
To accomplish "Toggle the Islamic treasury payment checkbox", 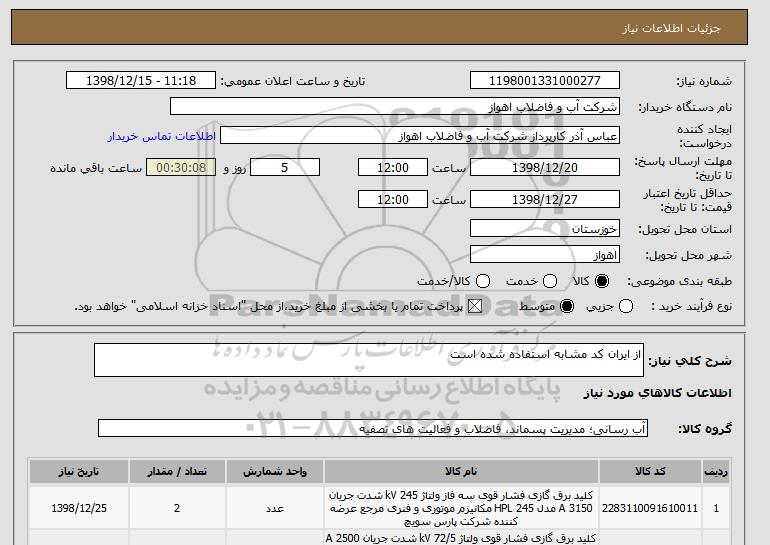I will tap(475, 306).
